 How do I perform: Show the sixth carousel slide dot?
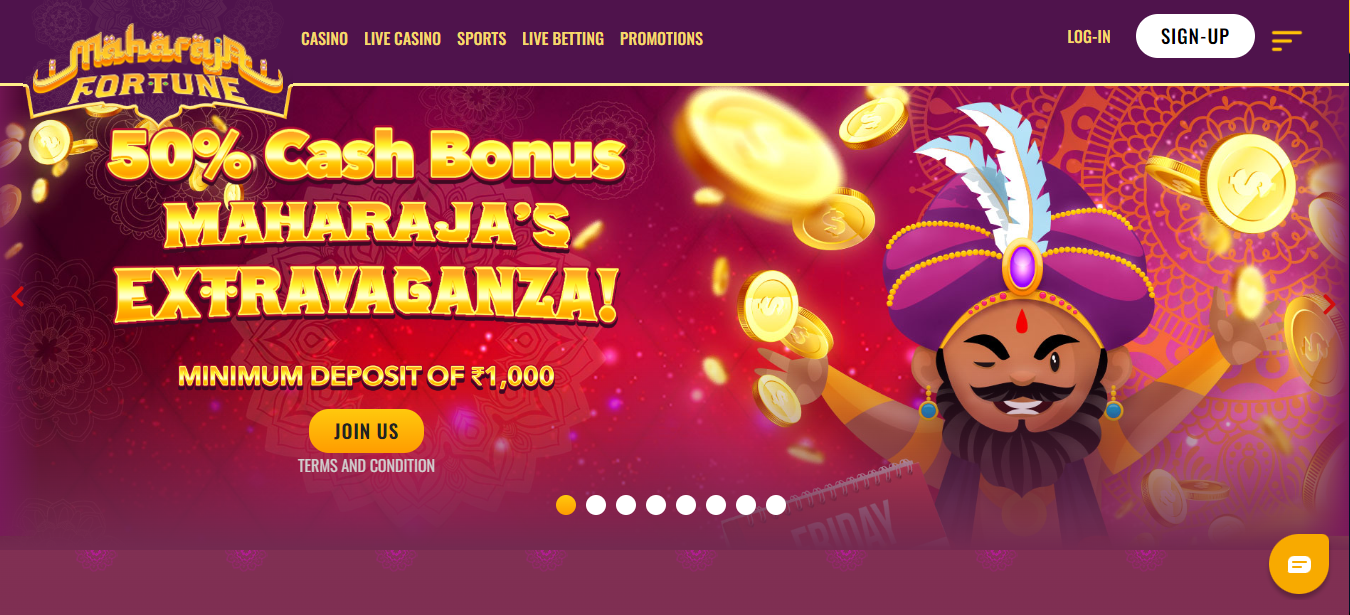click(x=716, y=505)
